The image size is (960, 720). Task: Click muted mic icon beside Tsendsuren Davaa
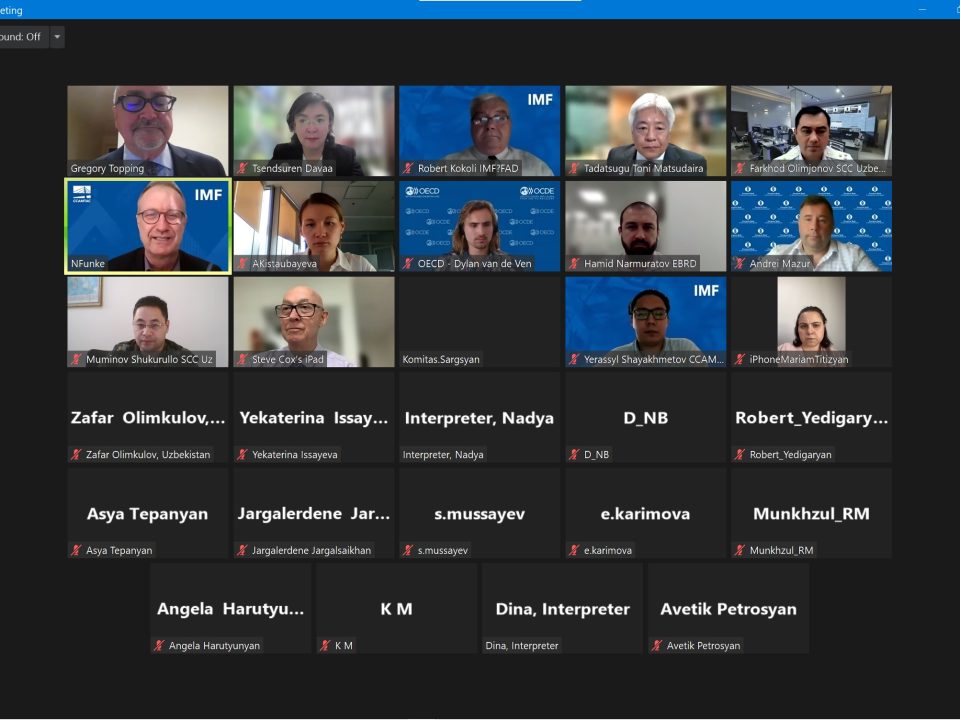point(242,169)
